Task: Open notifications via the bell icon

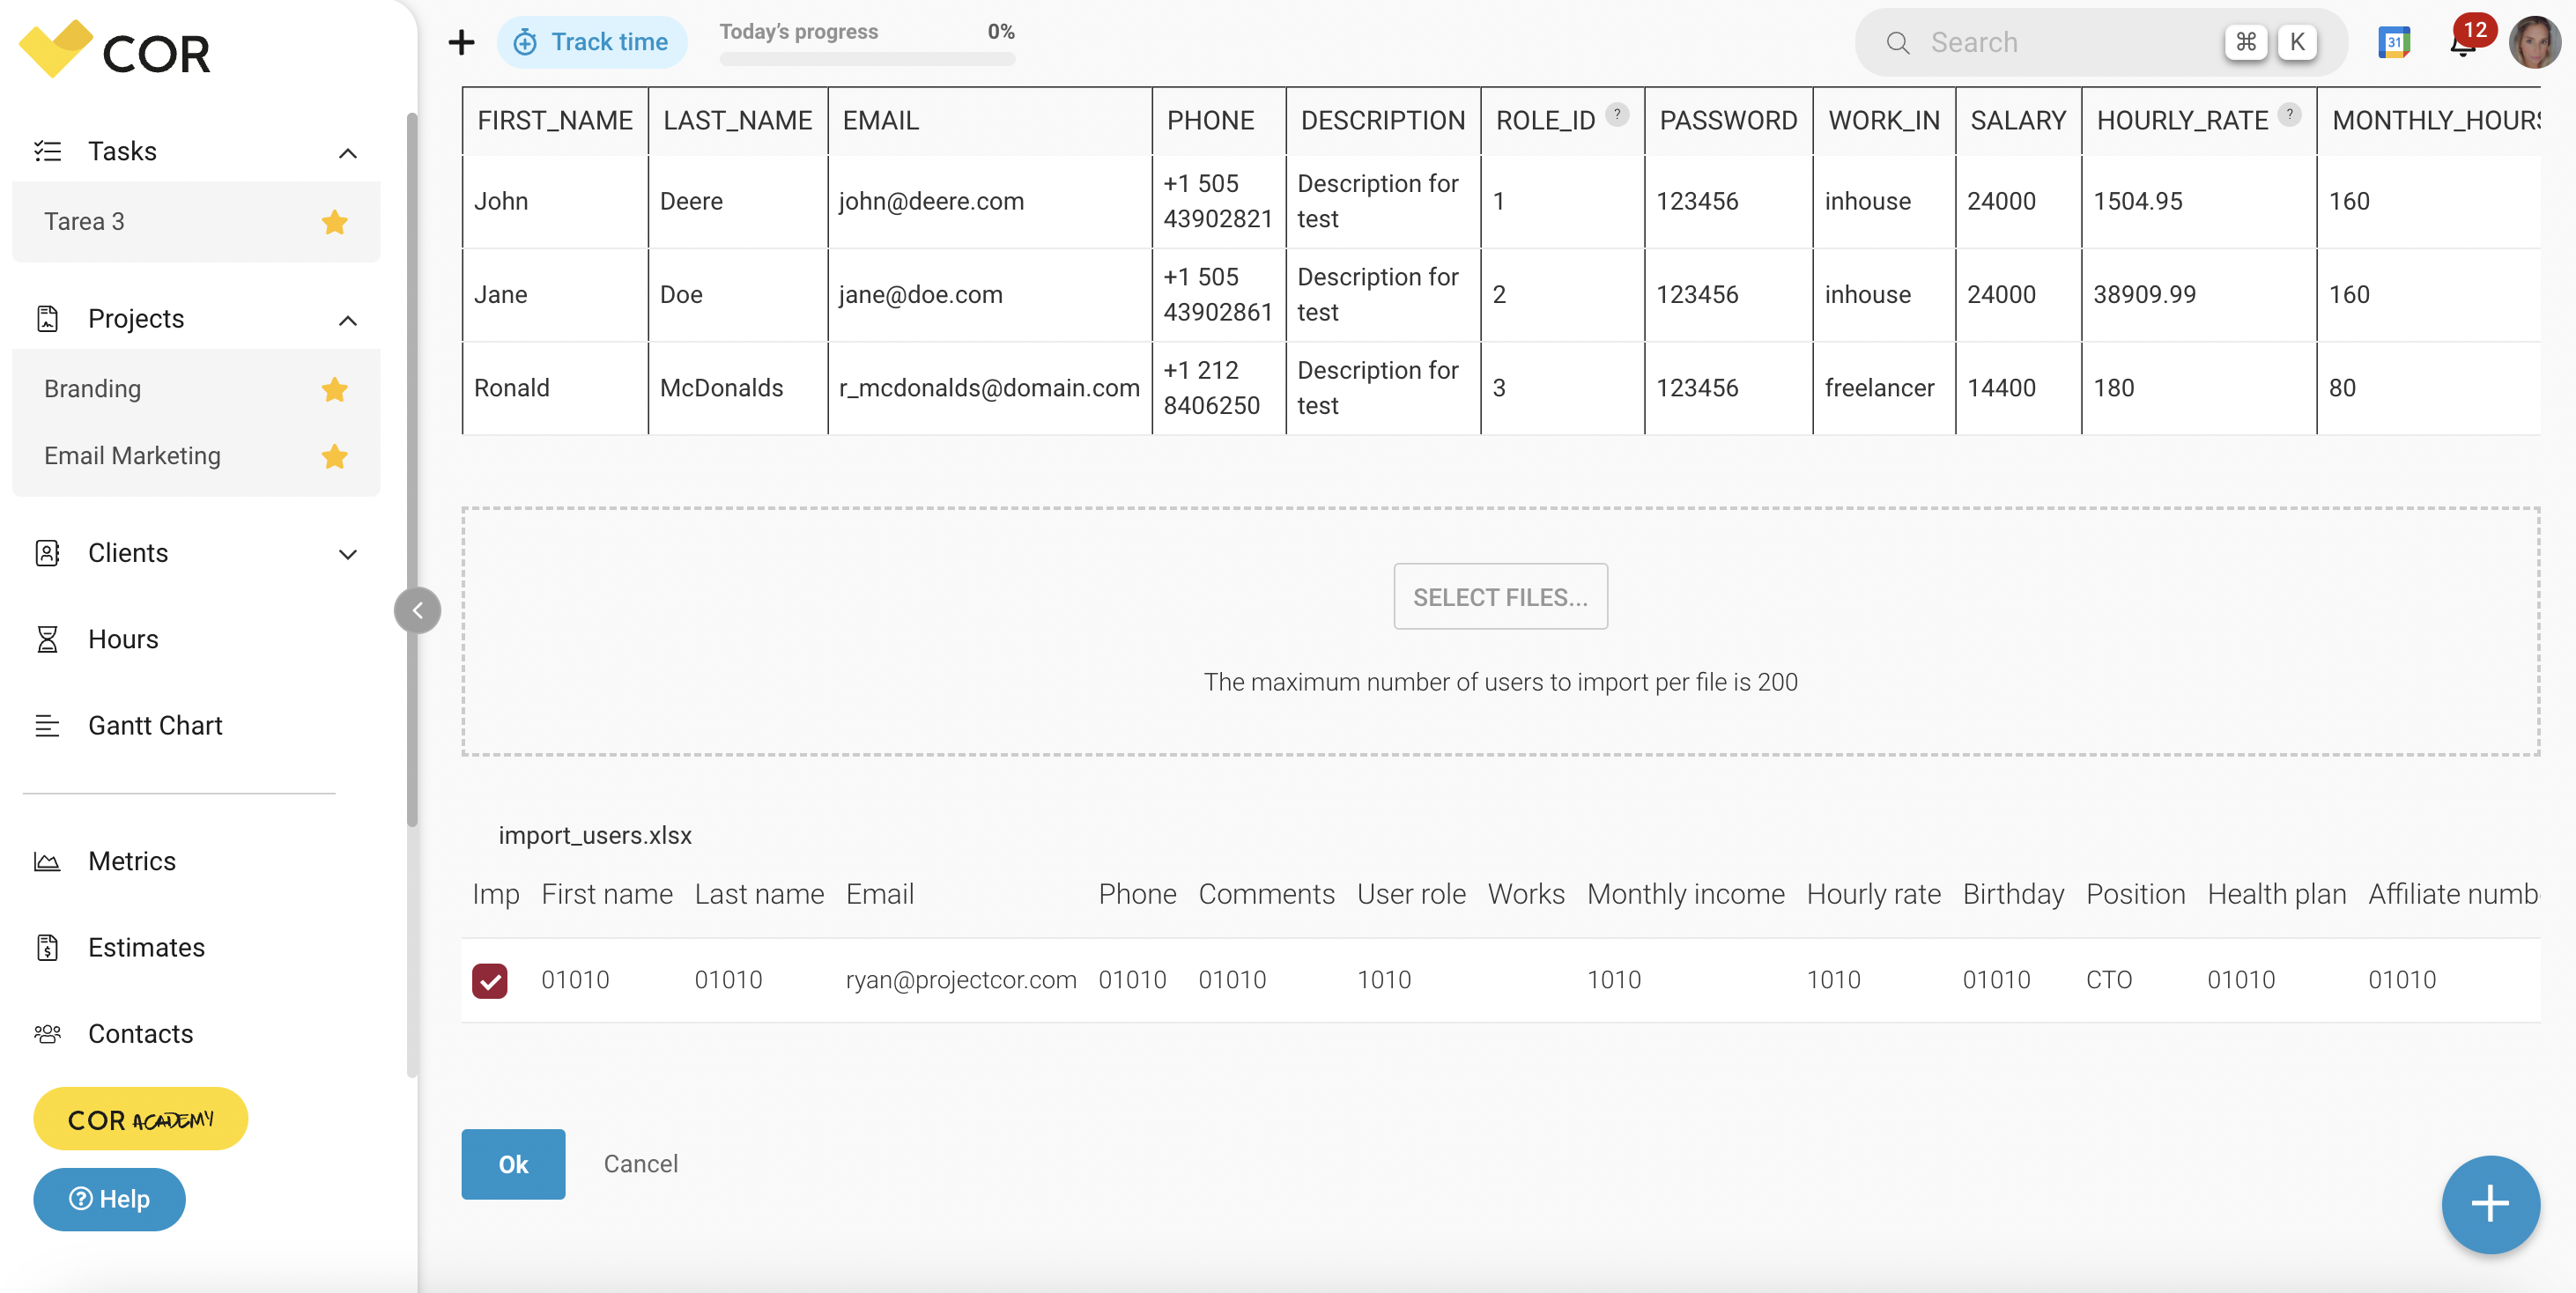Action: click(x=2462, y=42)
